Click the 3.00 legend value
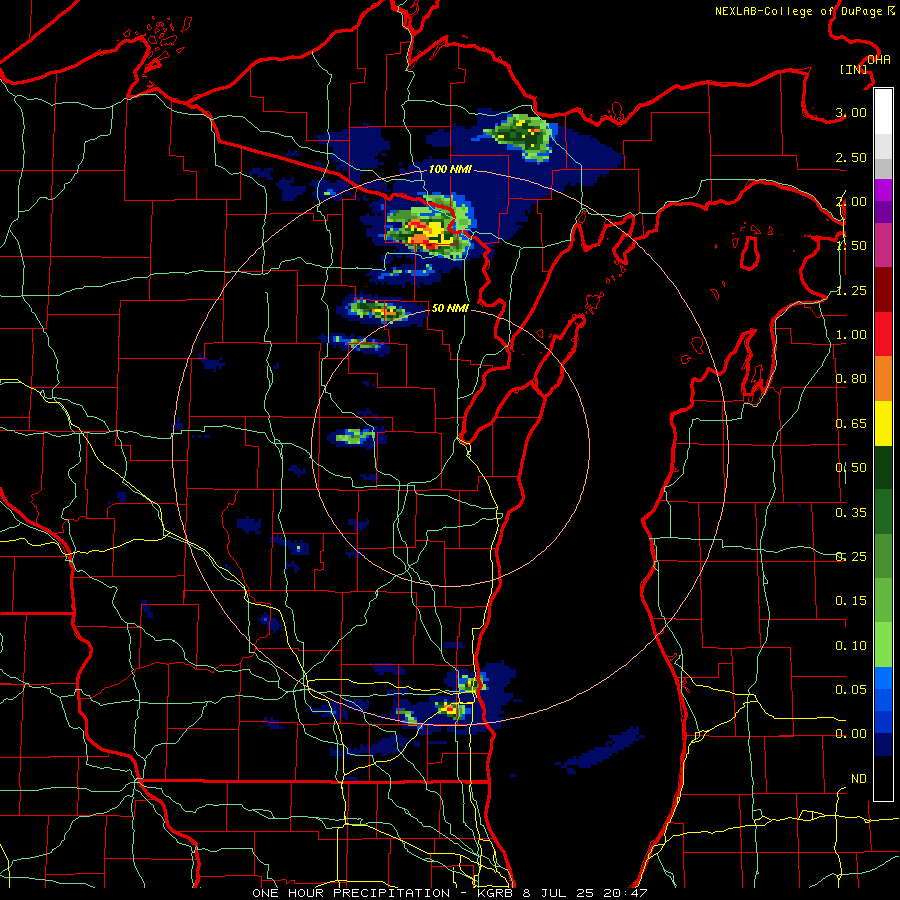This screenshot has width=900, height=900. 851,112
